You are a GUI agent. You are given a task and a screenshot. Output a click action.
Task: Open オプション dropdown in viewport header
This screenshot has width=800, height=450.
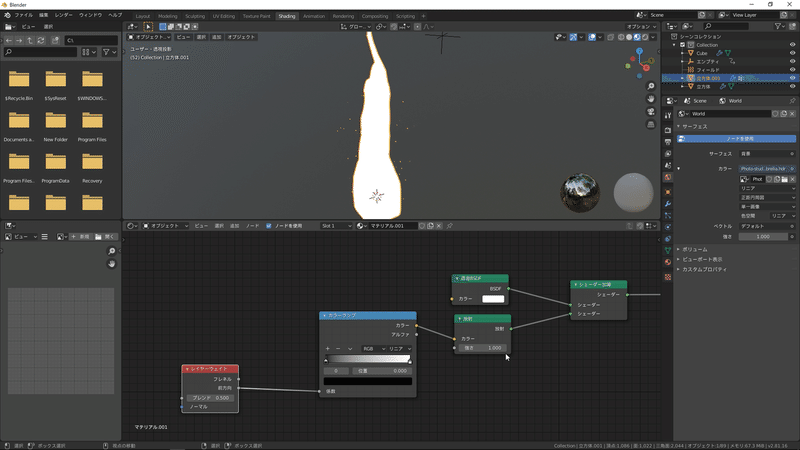tap(641, 27)
